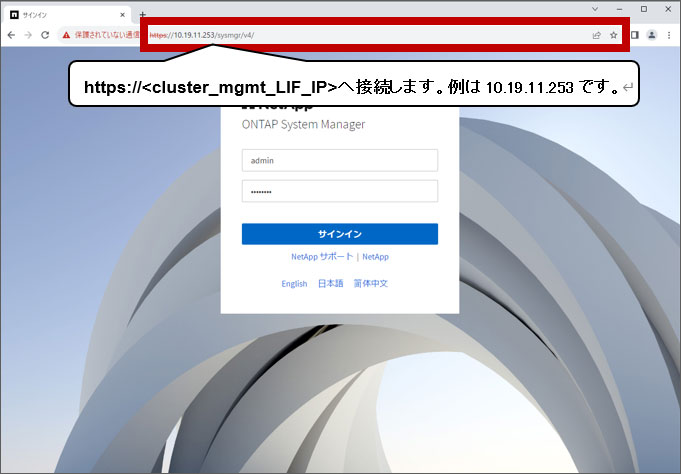Switch language to 简体中文
This screenshot has height=474, width=681.
[370, 284]
